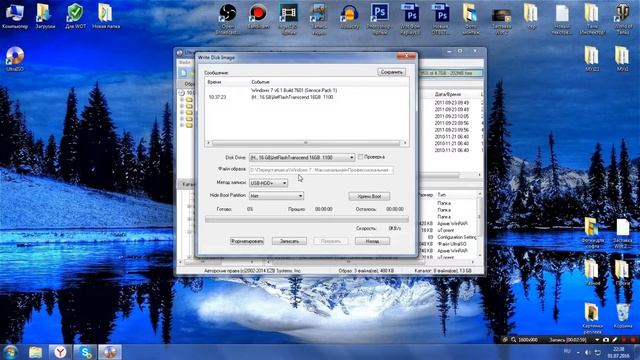Expand the last folder in UltraISO image tree

coord(182,125)
